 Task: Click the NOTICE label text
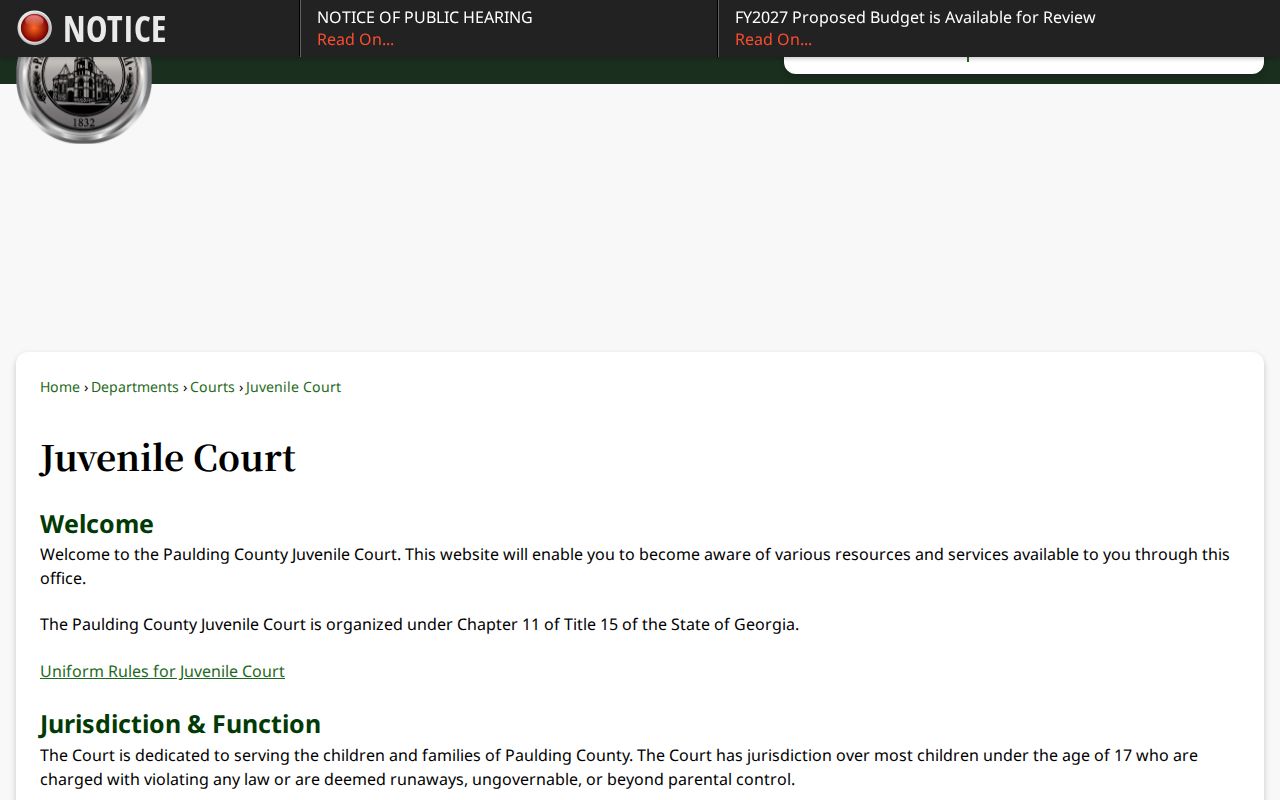(x=114, y=29)
